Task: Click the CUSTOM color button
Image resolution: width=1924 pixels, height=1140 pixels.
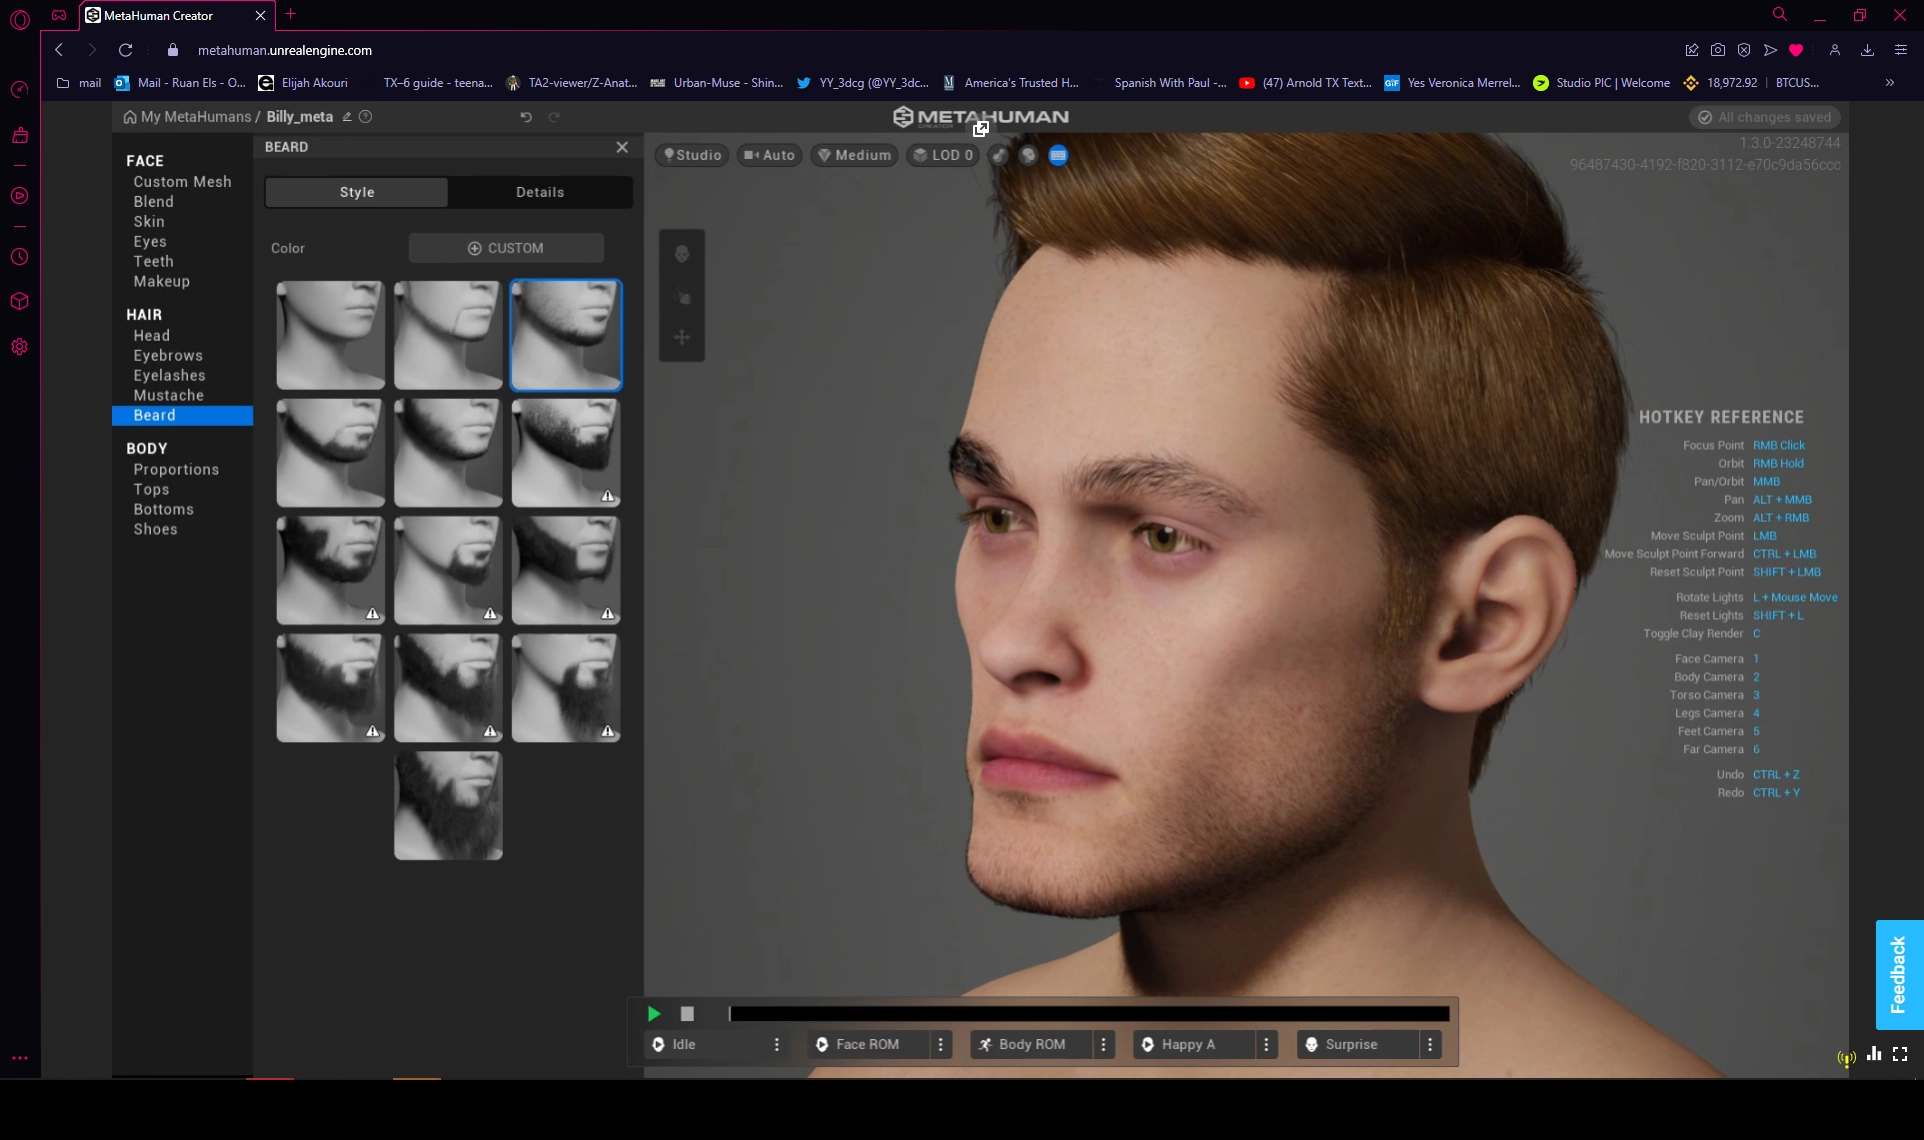Action: click(x=506, y=248)
